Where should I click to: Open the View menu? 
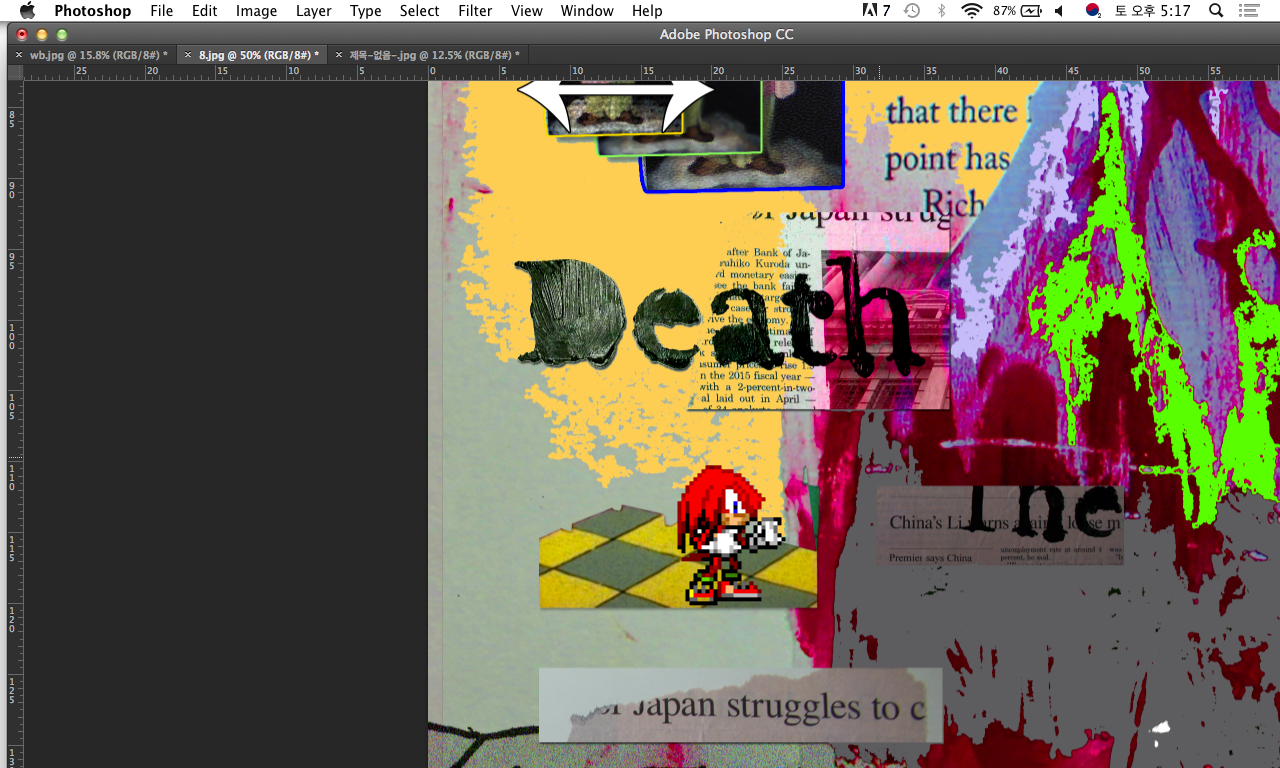point(526,11)
